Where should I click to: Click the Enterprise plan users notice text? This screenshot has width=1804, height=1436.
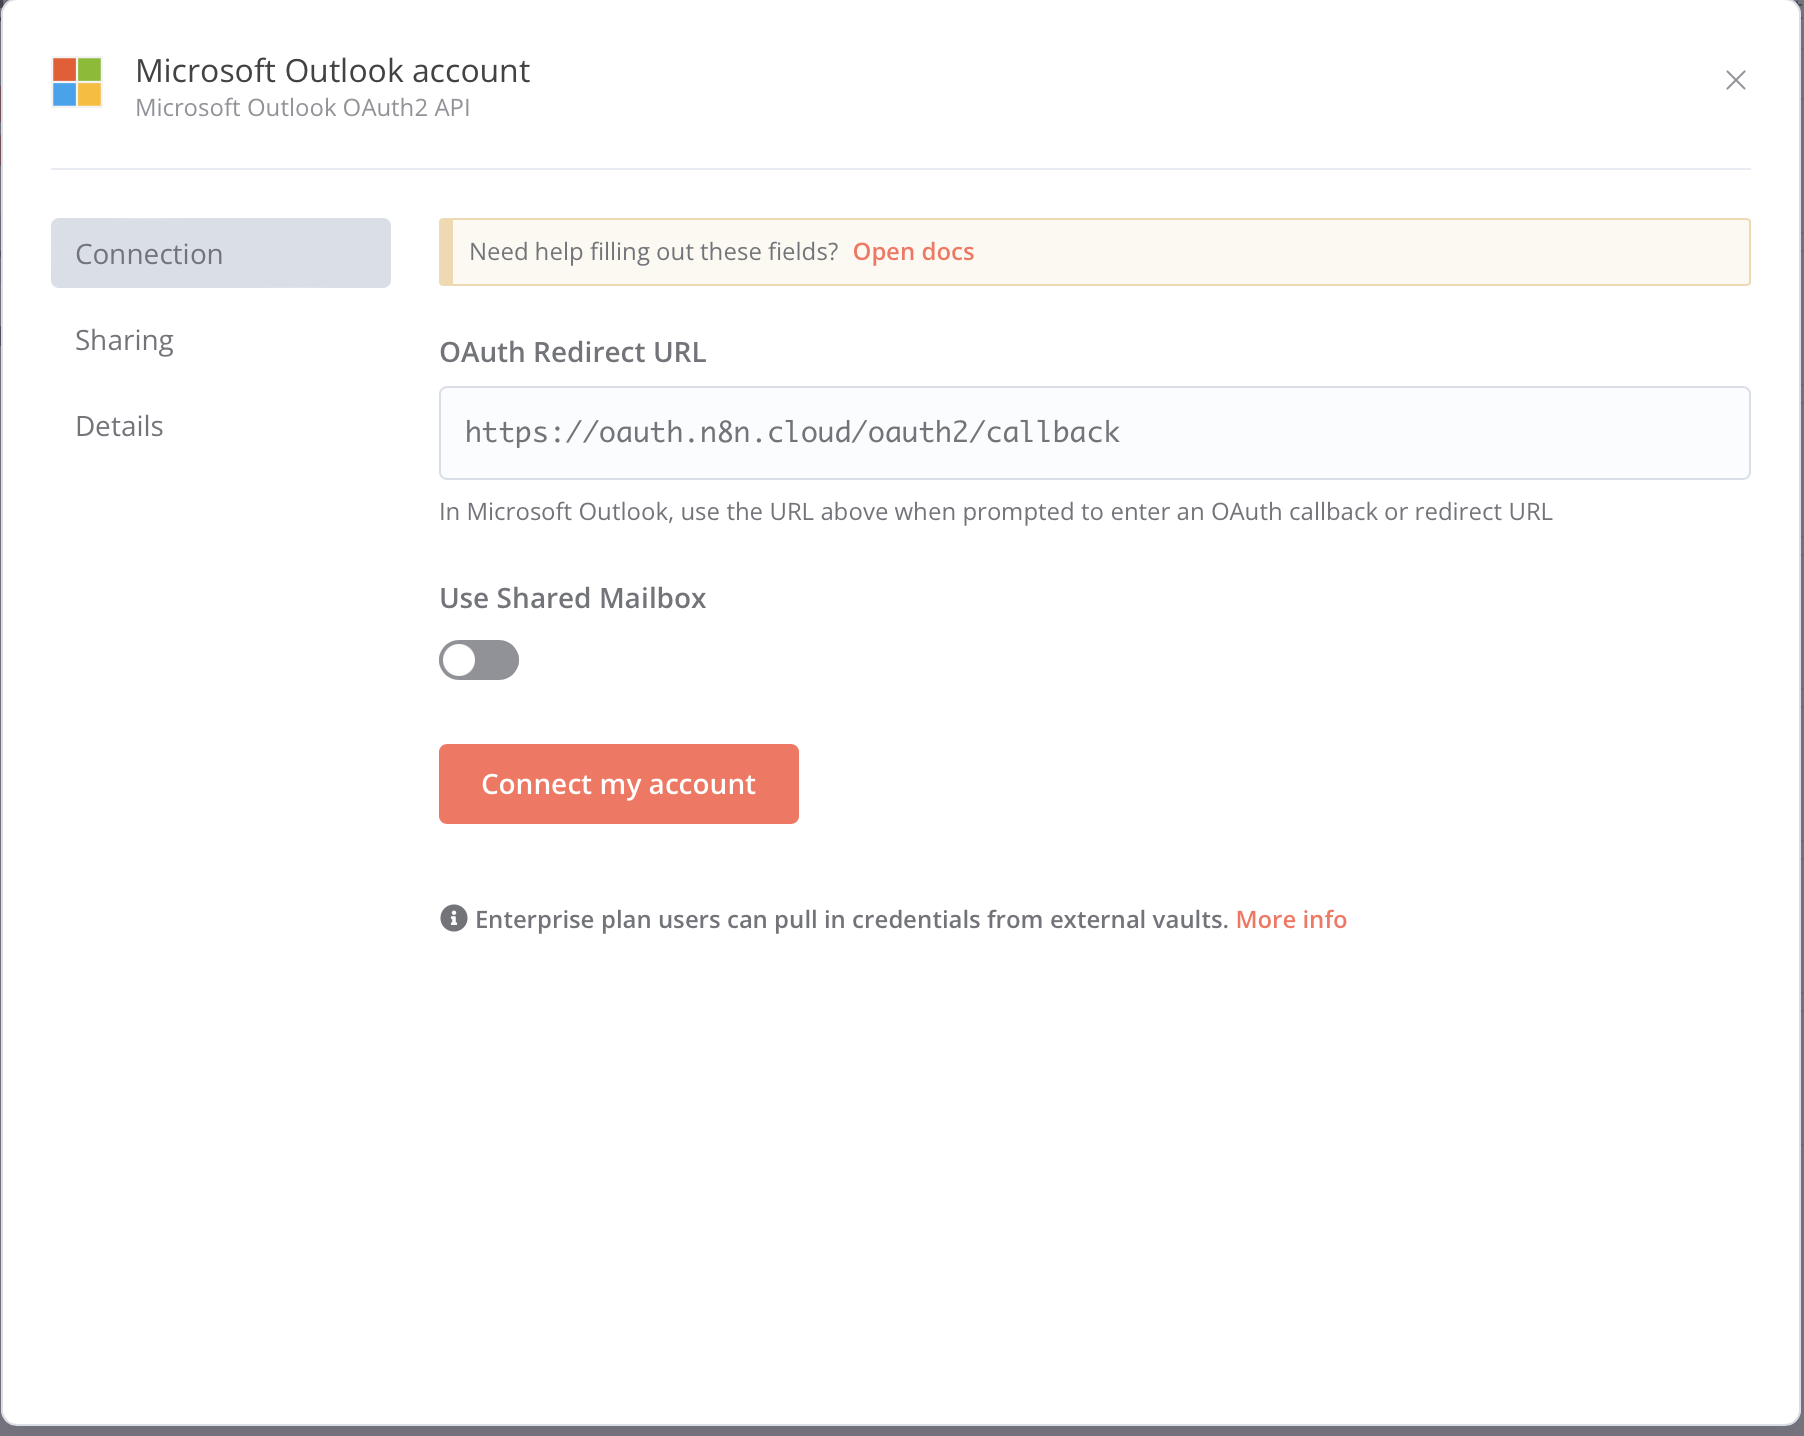pyautogui.click(x=851, y=919)
